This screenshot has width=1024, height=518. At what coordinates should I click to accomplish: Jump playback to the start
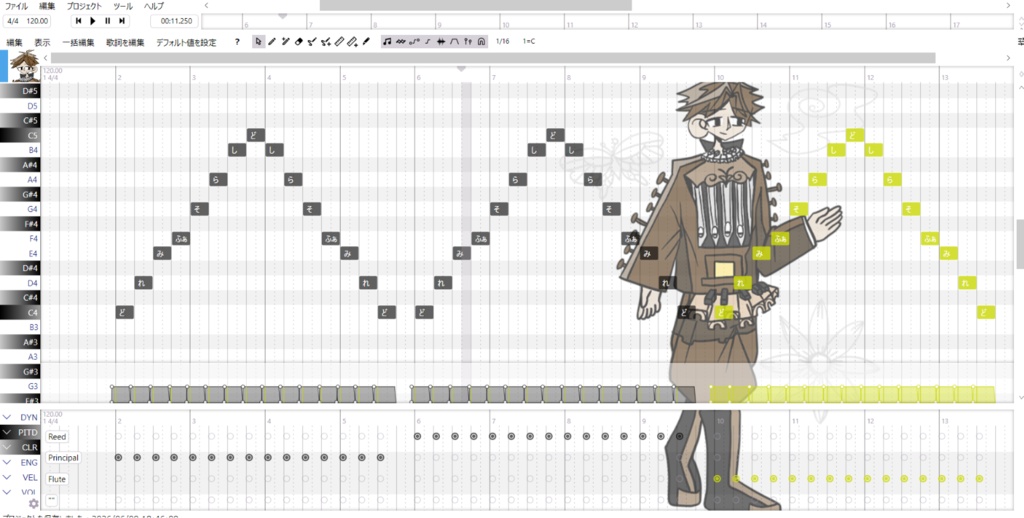click(x=78, y=21)
